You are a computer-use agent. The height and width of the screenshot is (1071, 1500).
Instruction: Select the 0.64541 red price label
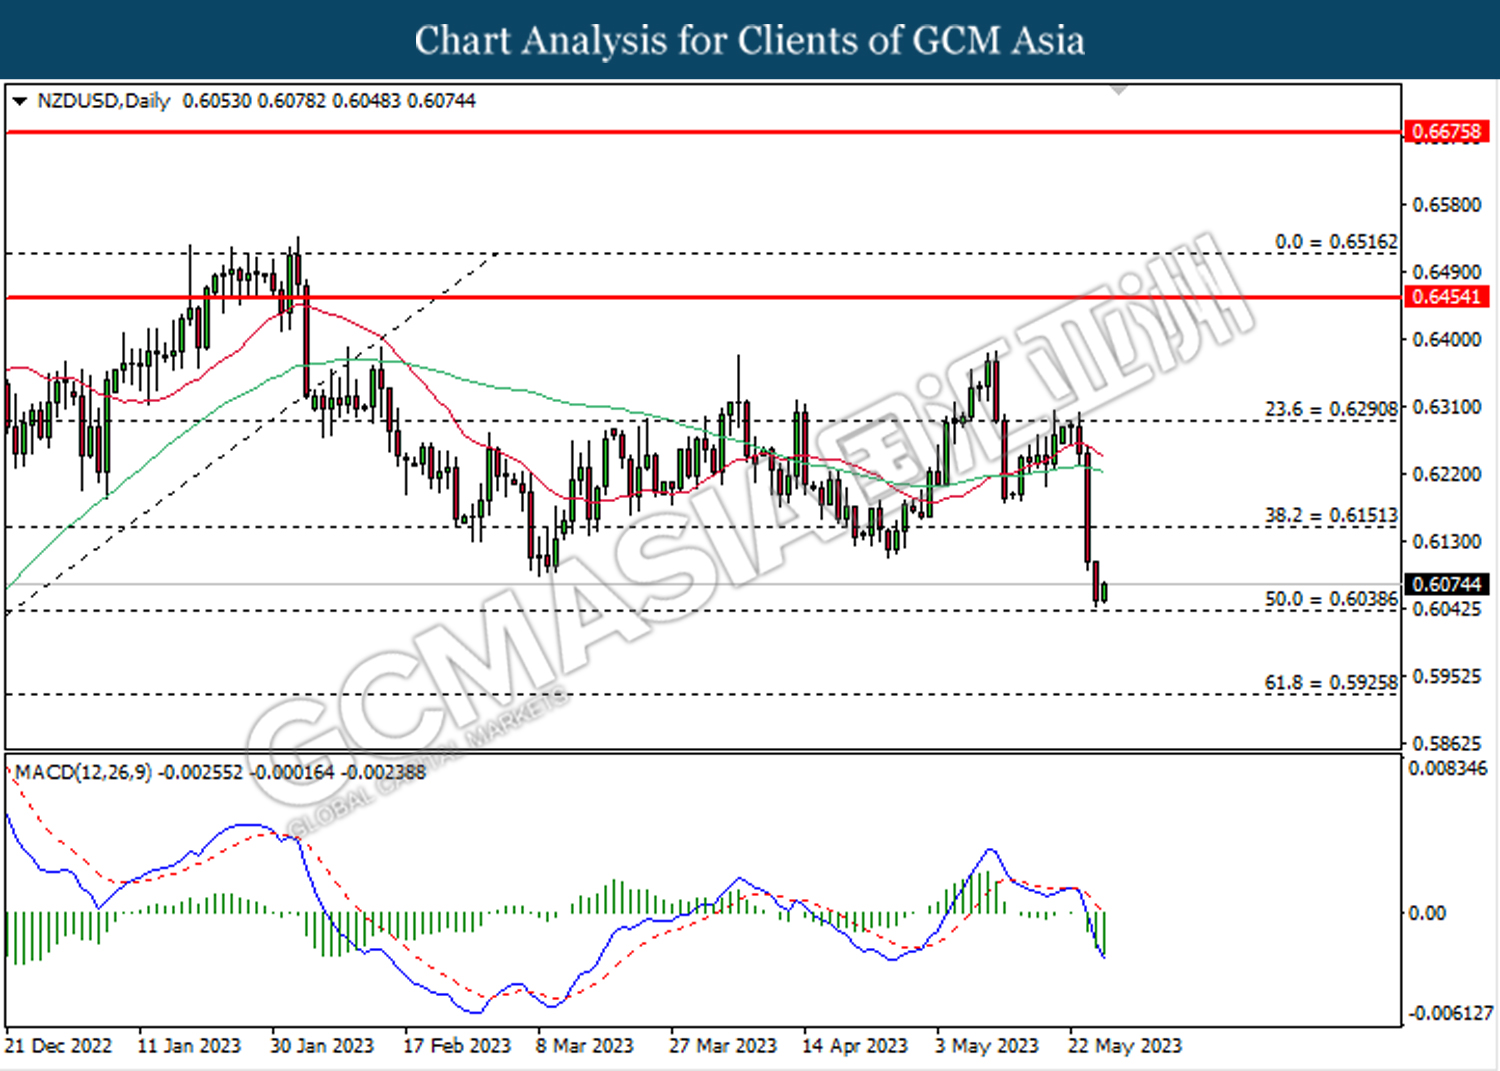[x=1446, y=297]
